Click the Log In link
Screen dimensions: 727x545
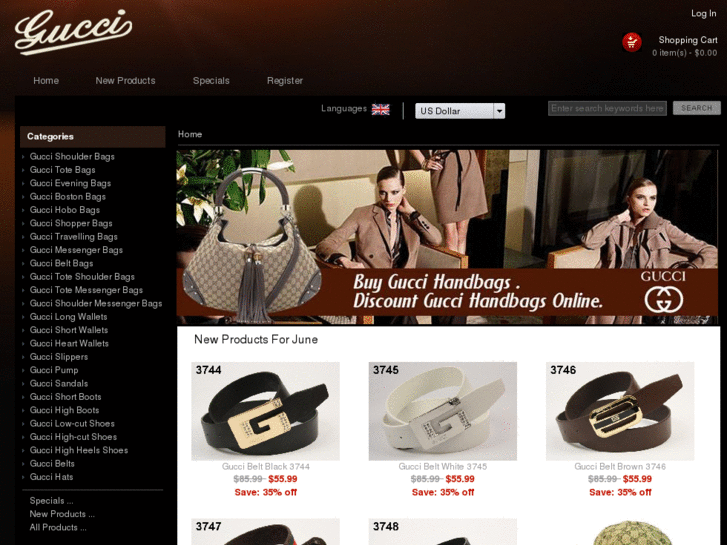pyautogui.click(x=703, y=13)
